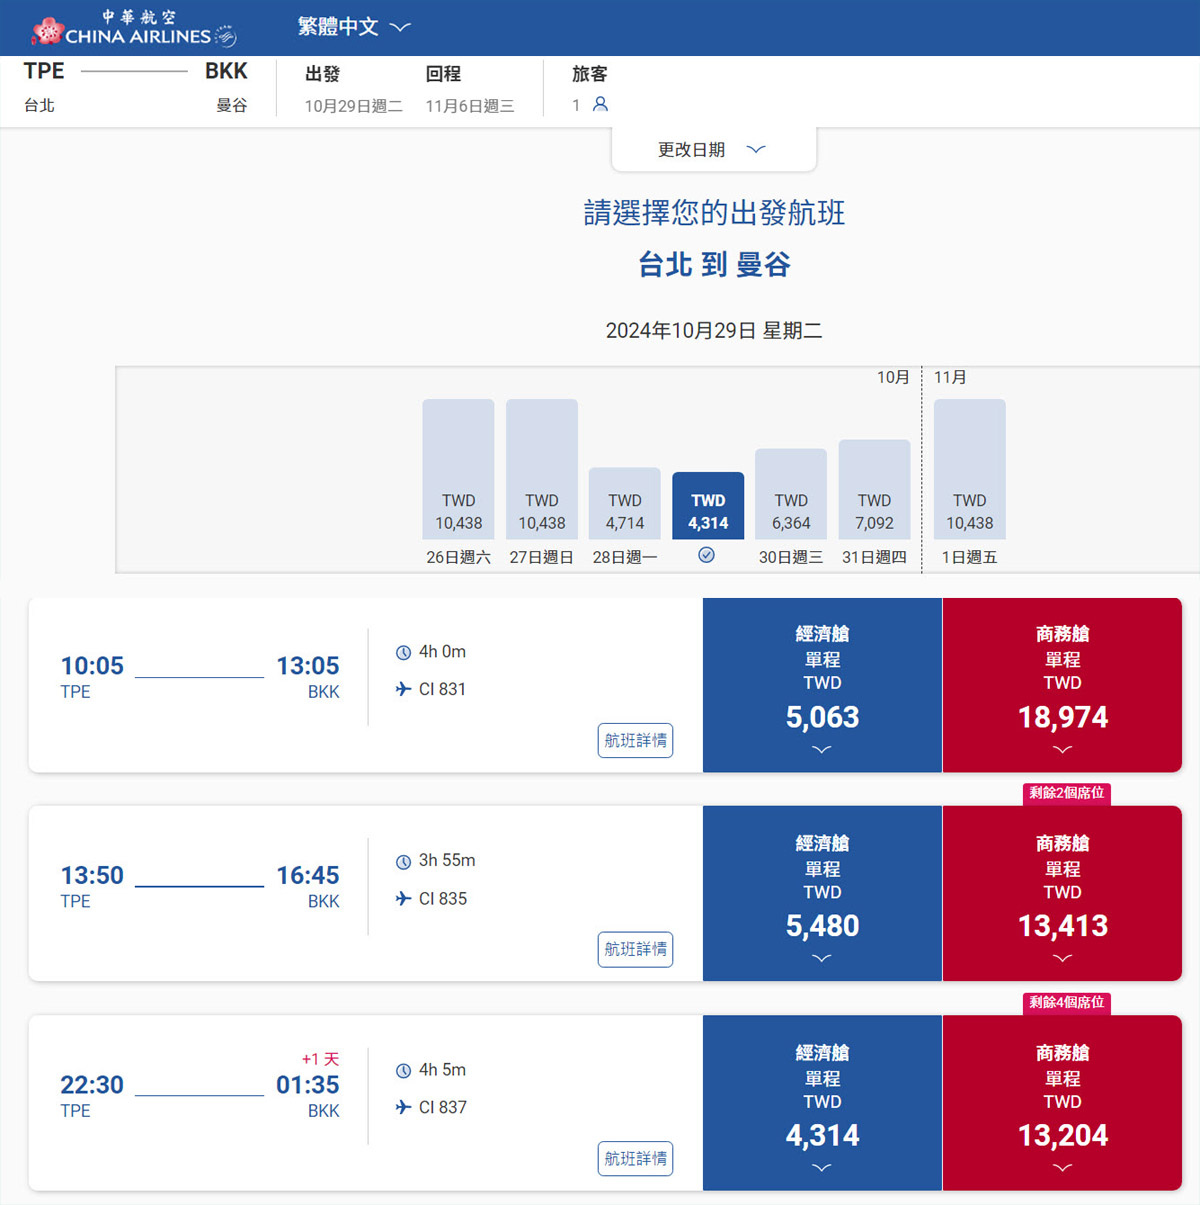Choose economy fare 5,480 for CI 835
1200x1205 pixels.
822,894
